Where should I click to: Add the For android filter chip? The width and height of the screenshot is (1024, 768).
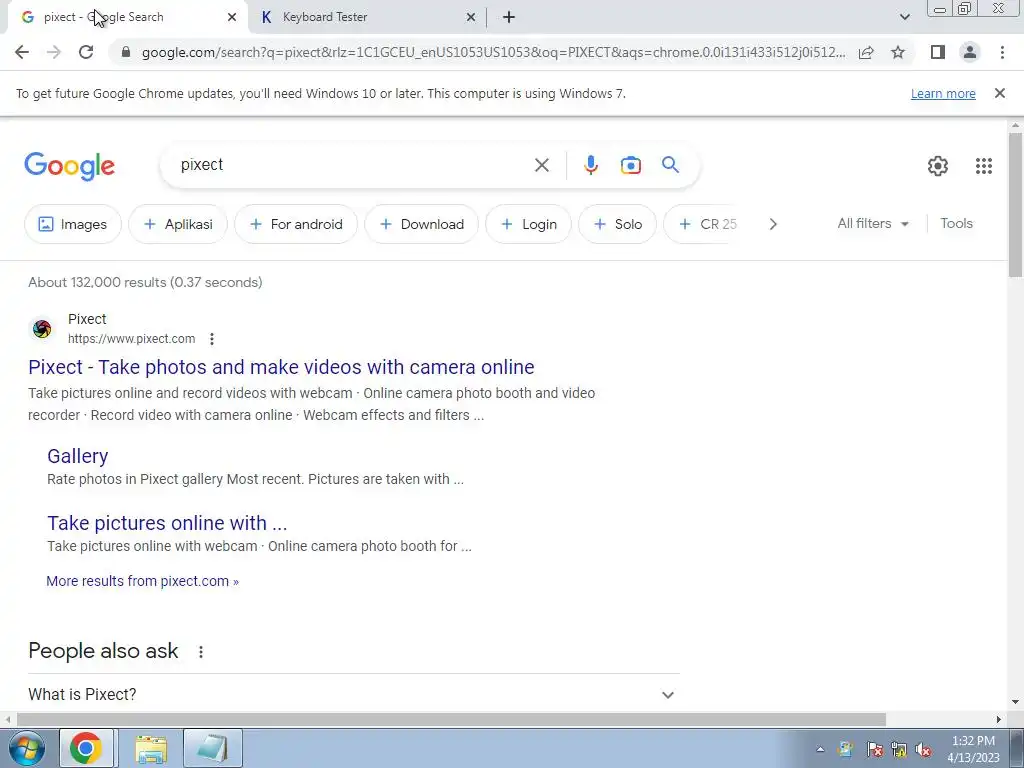[296, 224]
